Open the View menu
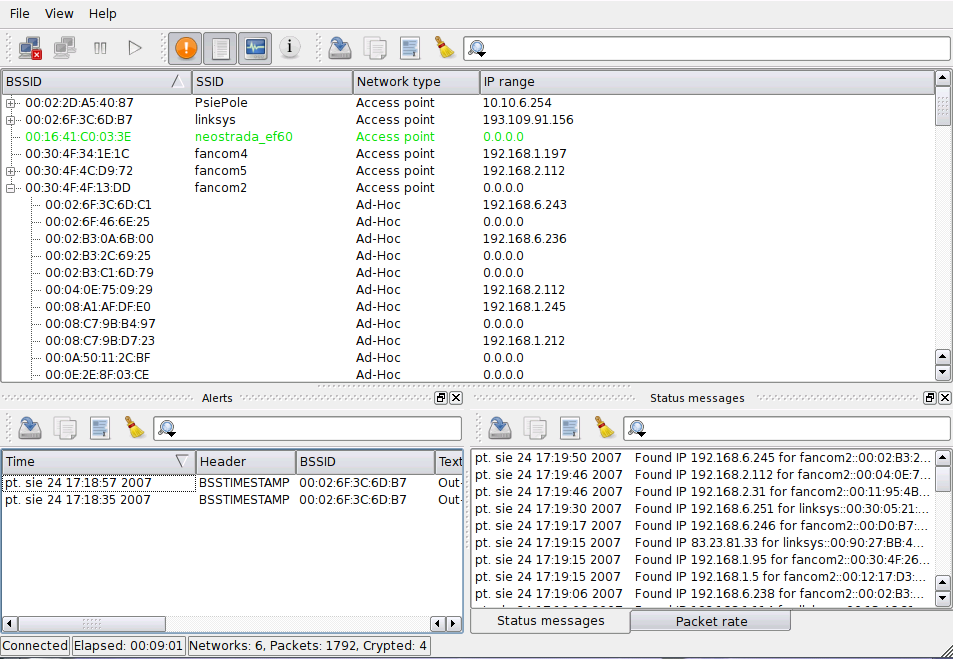 59,13
